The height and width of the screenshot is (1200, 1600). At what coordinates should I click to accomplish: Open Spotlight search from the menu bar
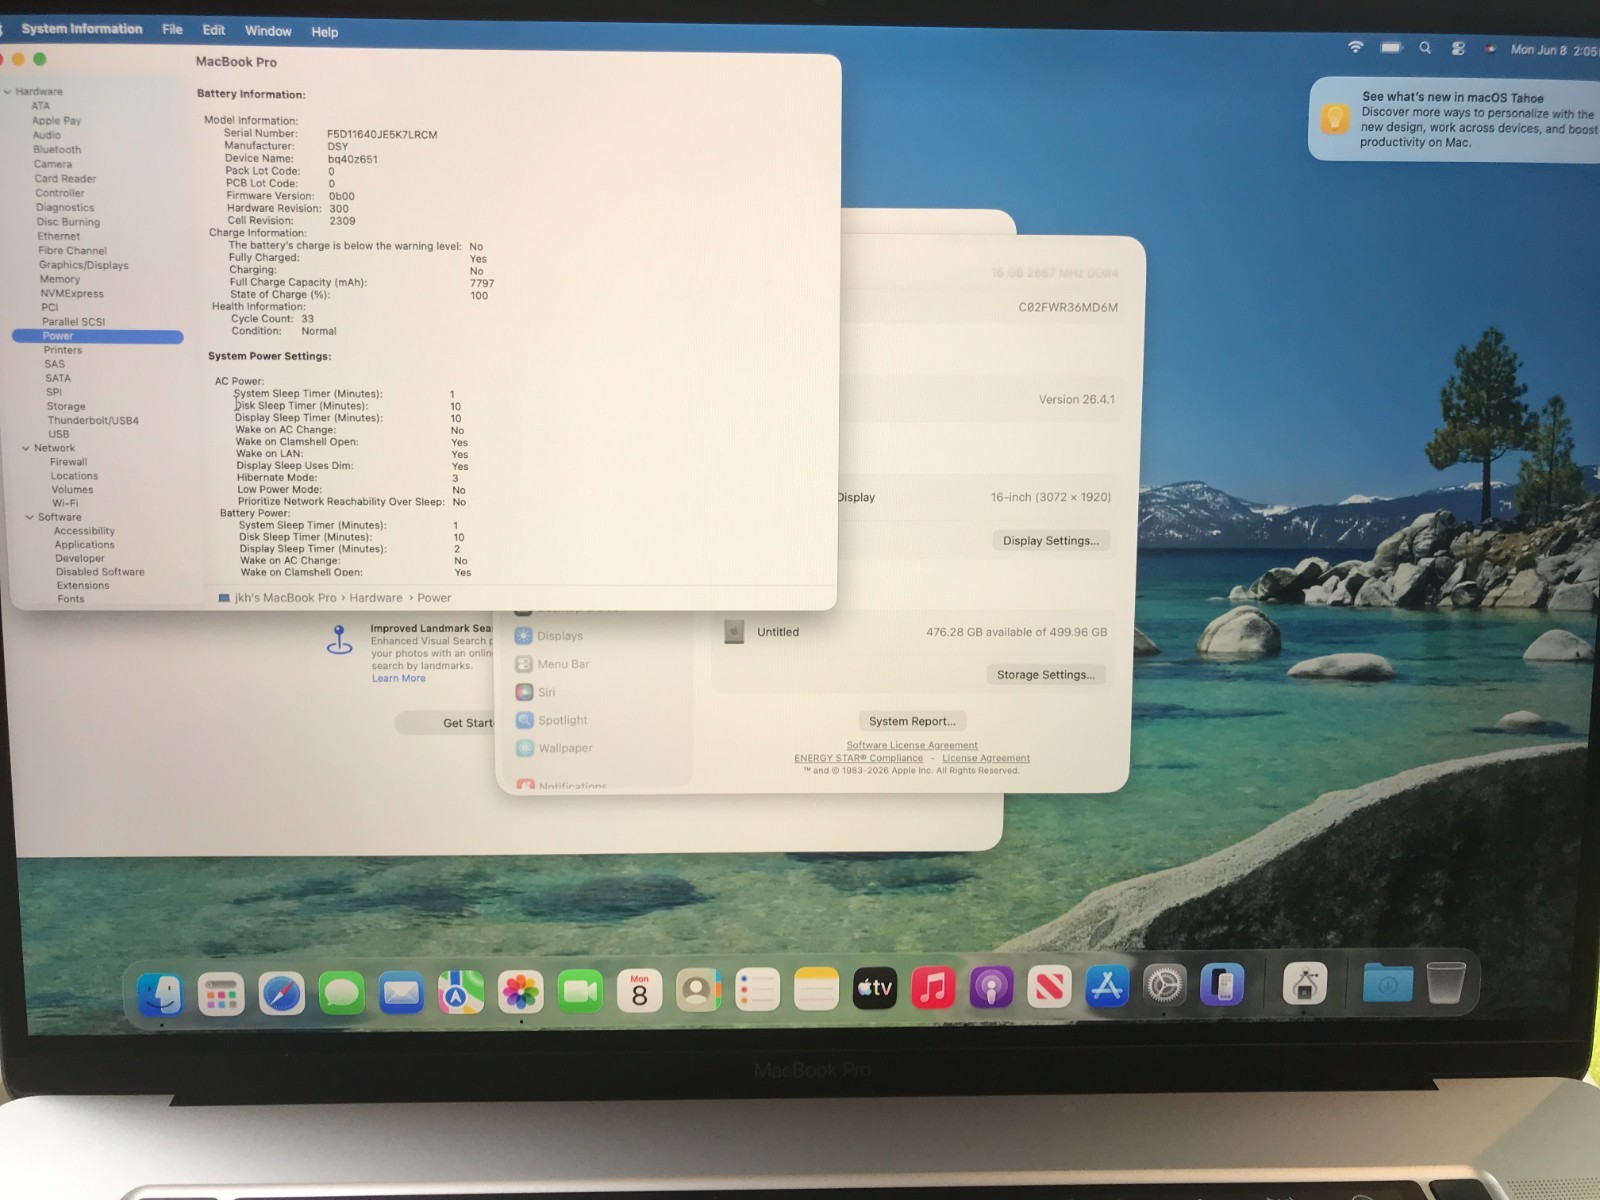[1425, 48]
